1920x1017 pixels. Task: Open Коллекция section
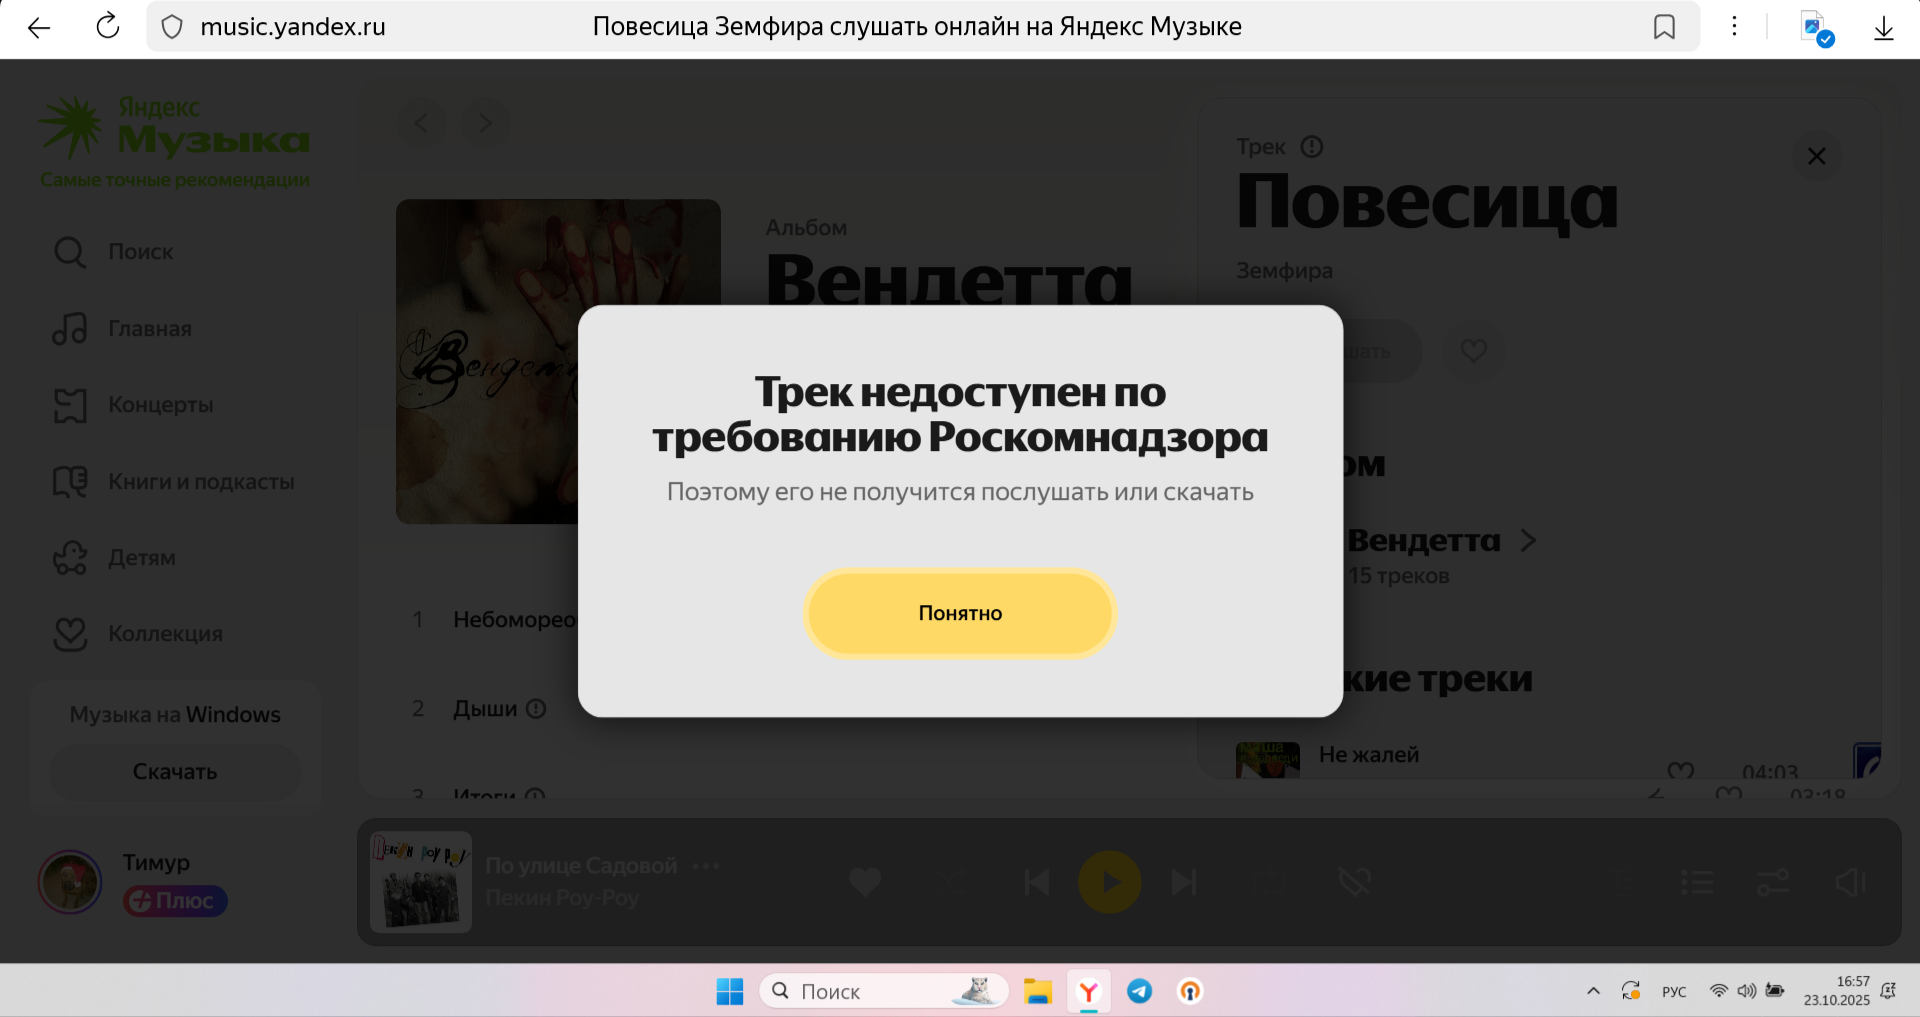tap(137, 634)
